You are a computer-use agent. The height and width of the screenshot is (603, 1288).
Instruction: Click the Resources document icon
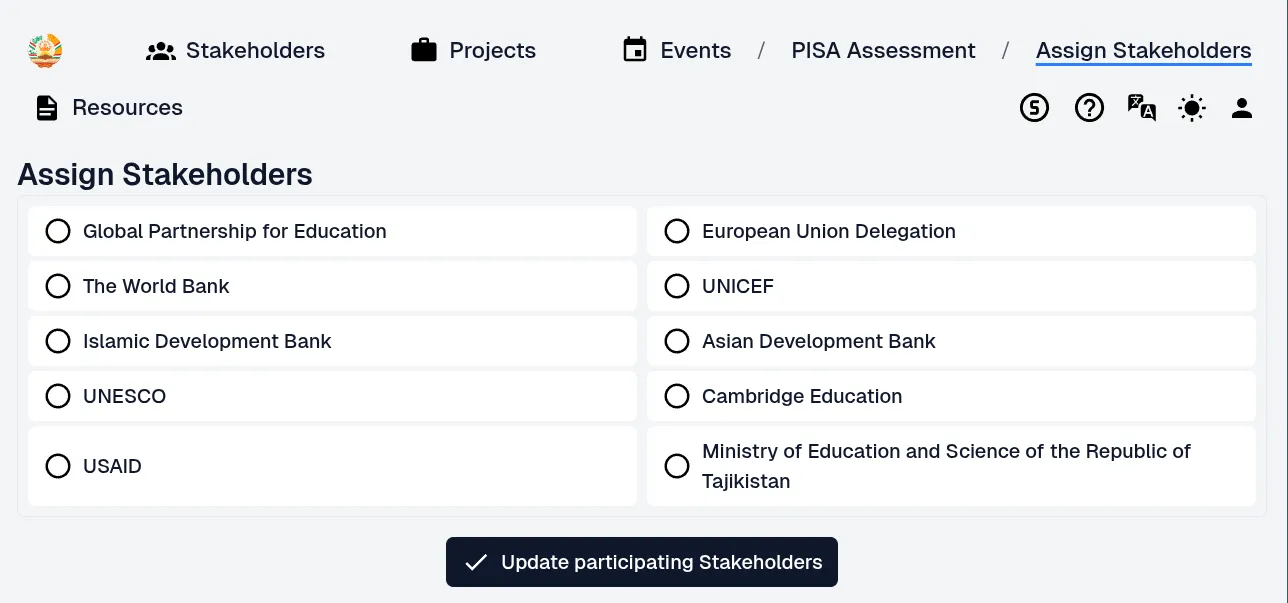click(47, 108)
